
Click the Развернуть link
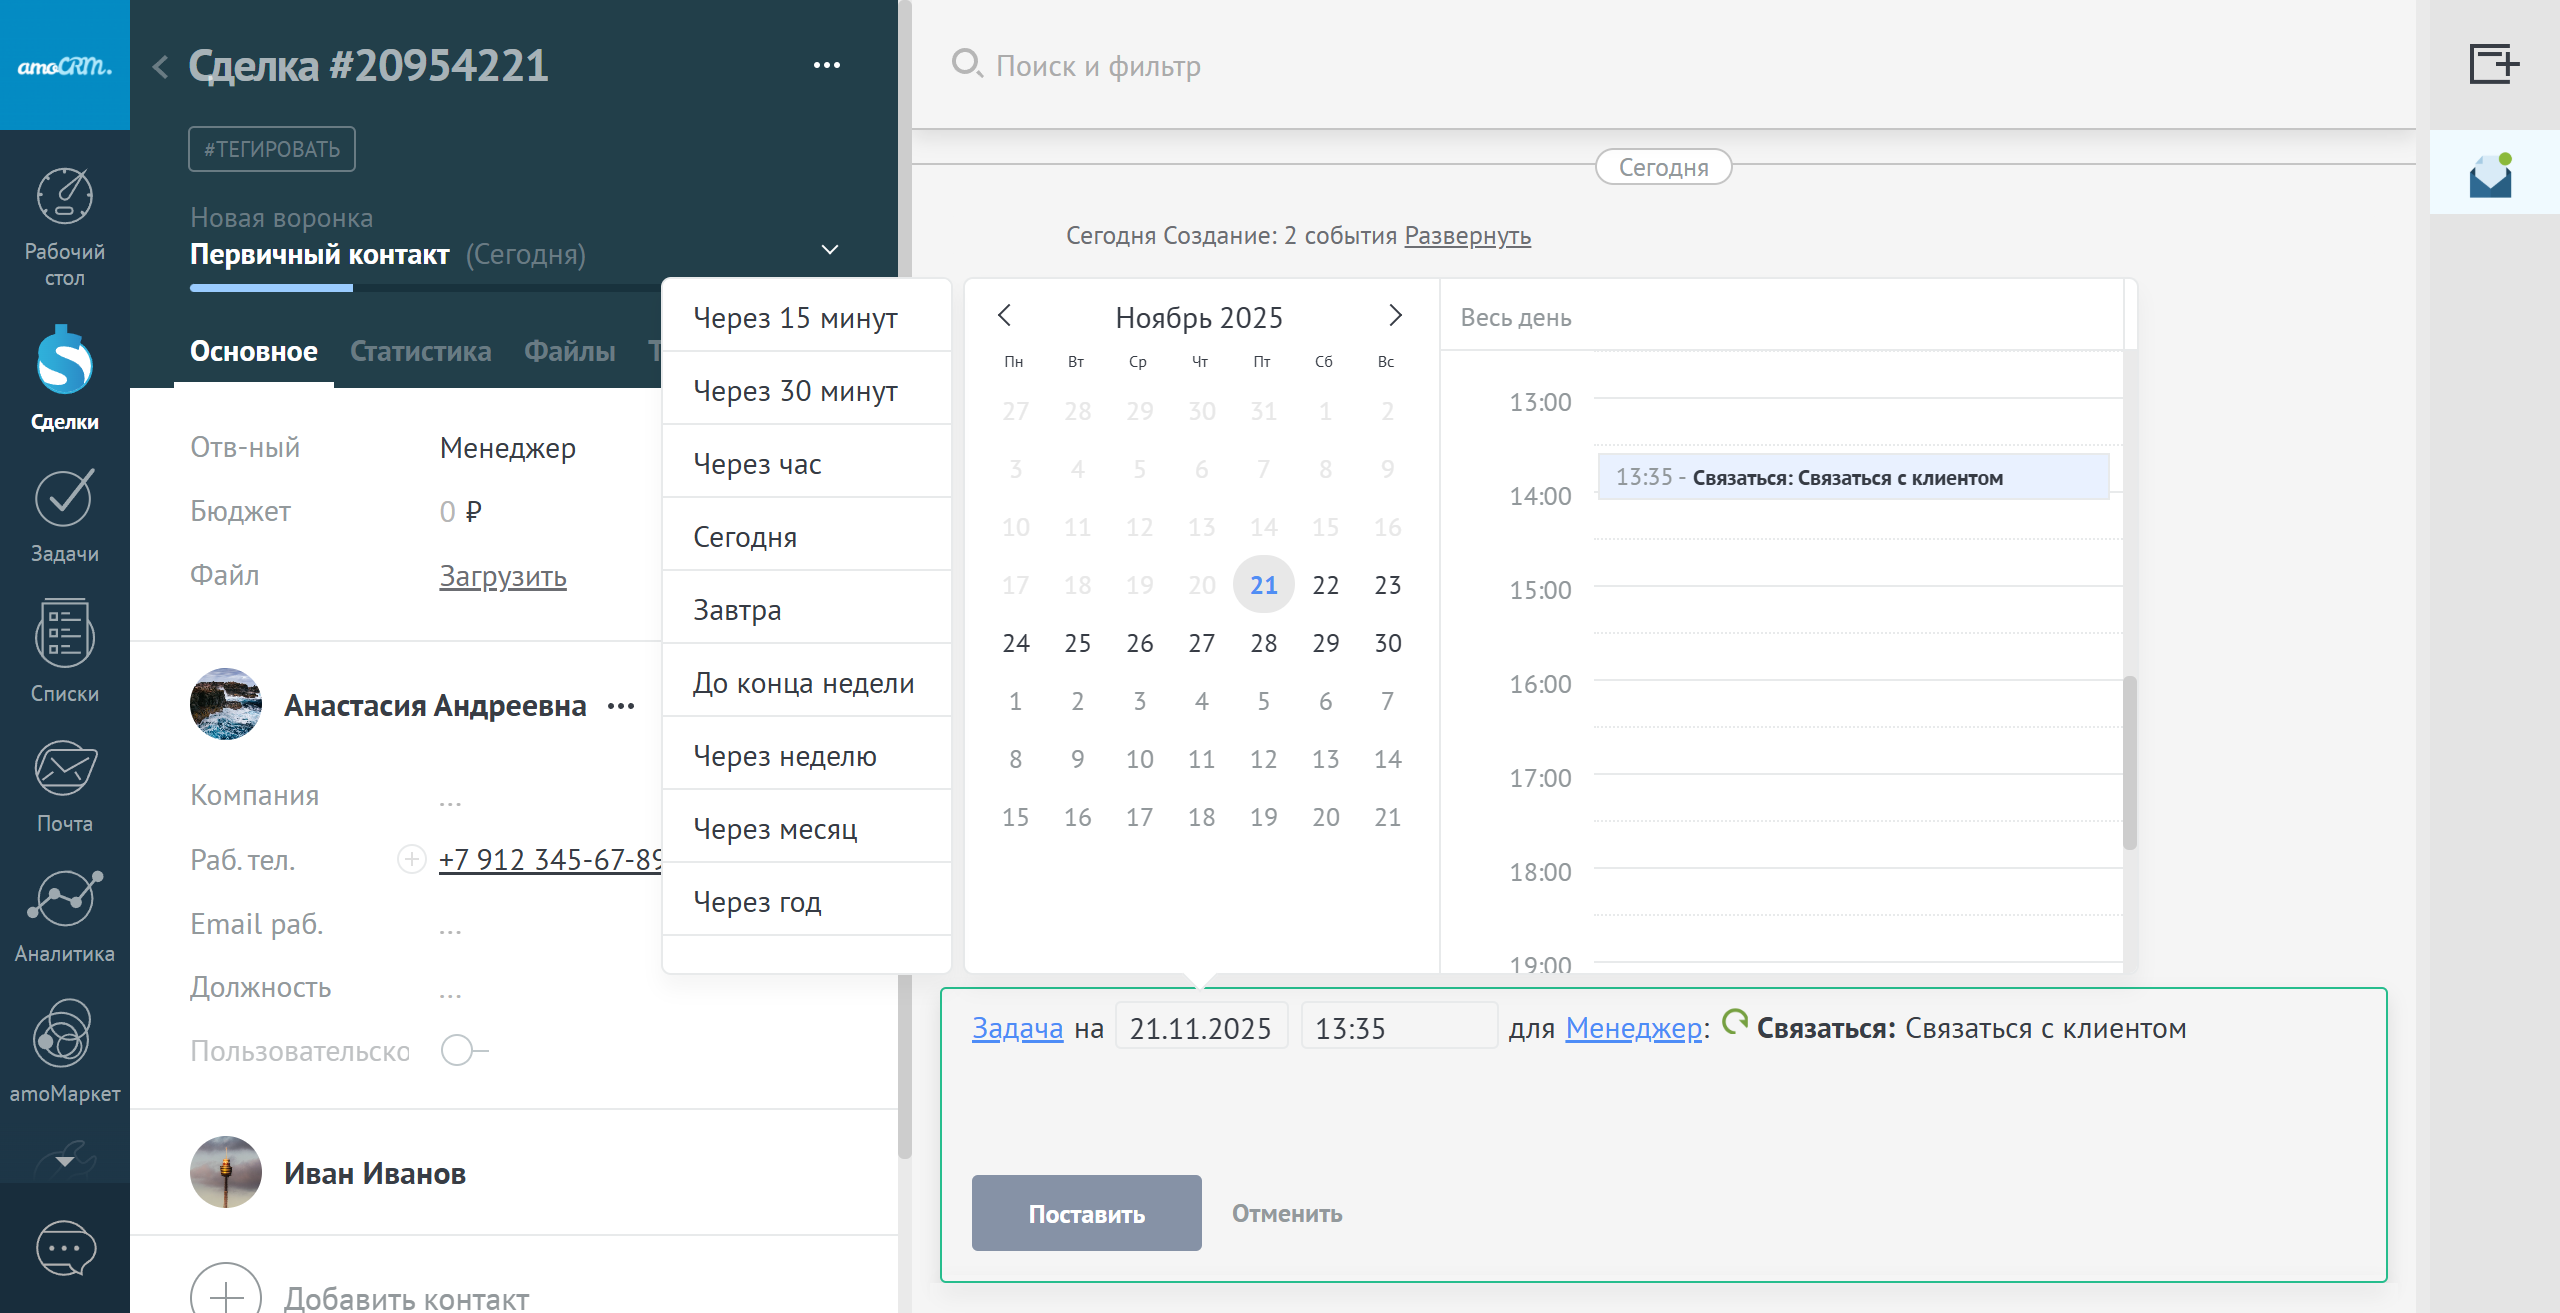pos(1467,236)
